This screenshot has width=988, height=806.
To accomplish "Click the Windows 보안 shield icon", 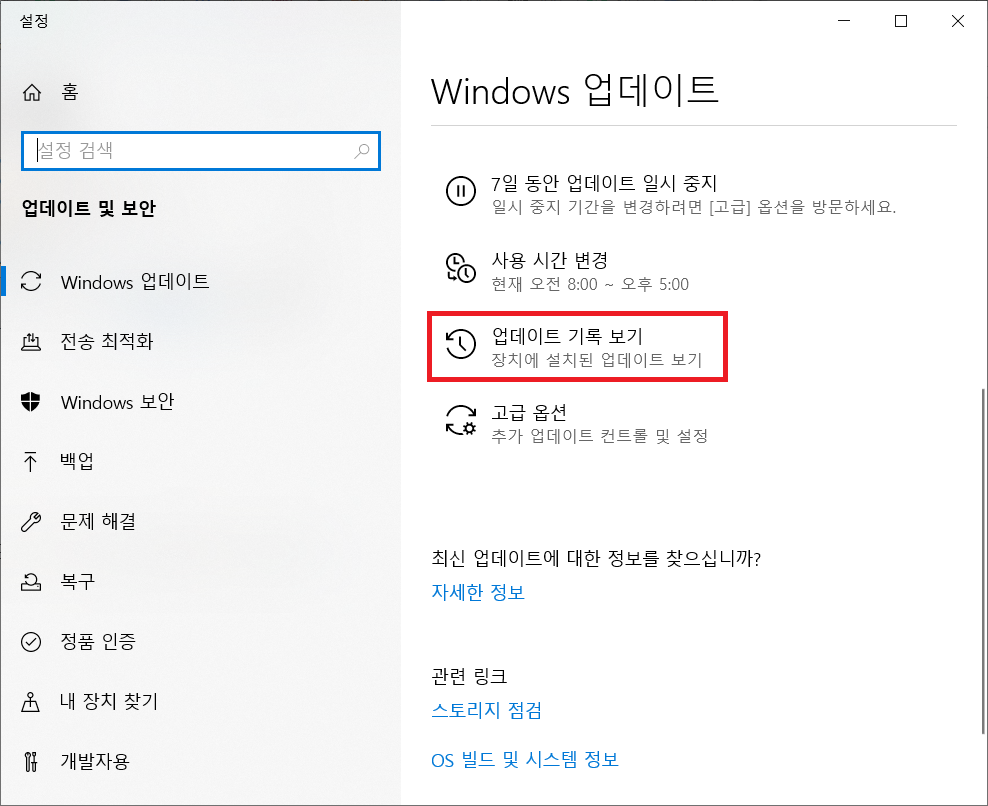I will pyautogui.click(x=31, y=401).
